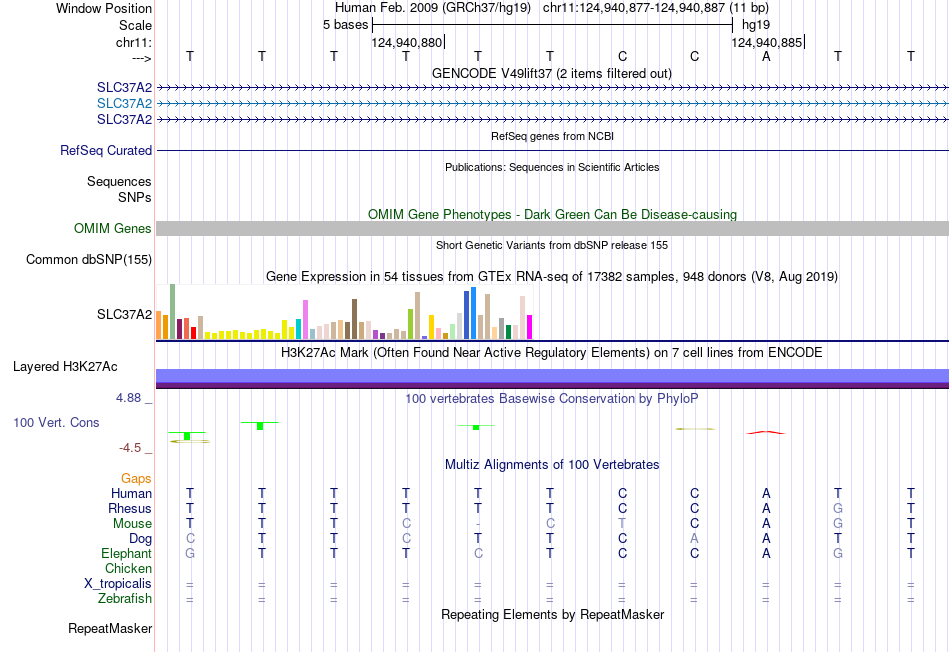Click the hg19 scale bar label
The height and width of the screenshot is (652, 950).
(x=756, y=25)
